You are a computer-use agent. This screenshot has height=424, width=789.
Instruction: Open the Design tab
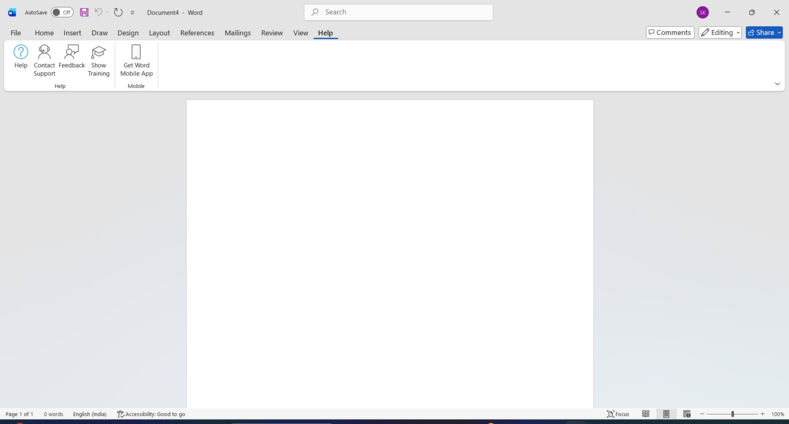(128, 33)
